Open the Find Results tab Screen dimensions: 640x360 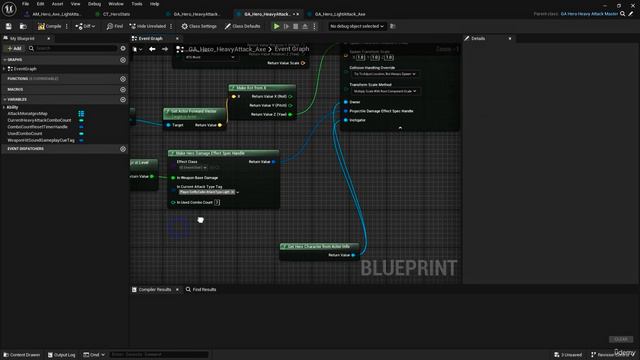(x=201, y=289)
